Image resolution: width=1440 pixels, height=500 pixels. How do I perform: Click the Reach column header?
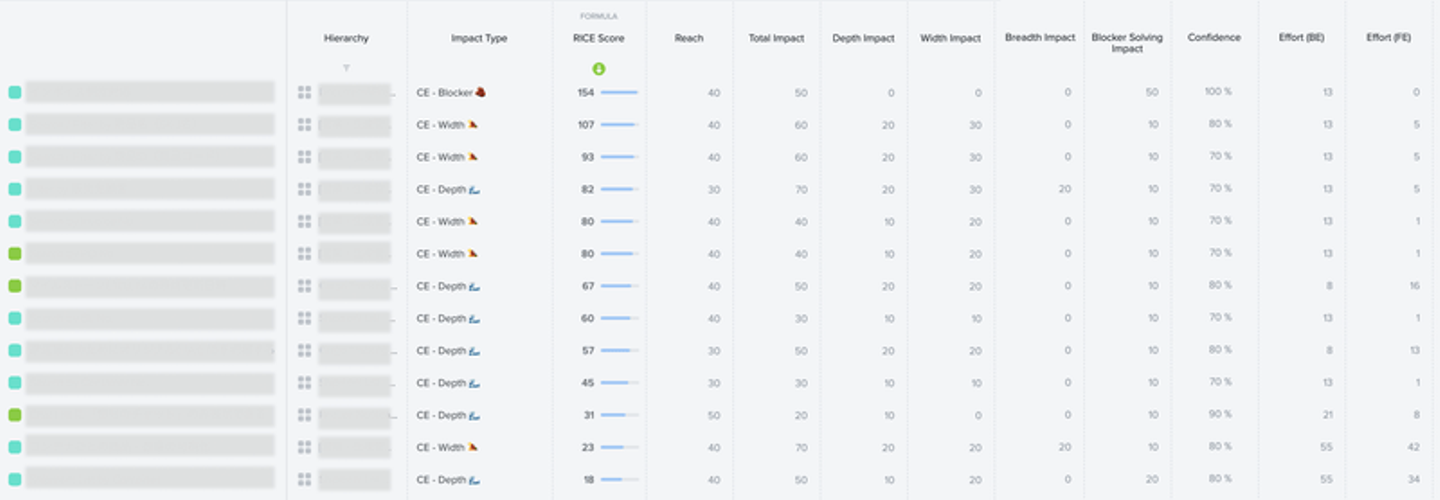(x=689, y=38)
